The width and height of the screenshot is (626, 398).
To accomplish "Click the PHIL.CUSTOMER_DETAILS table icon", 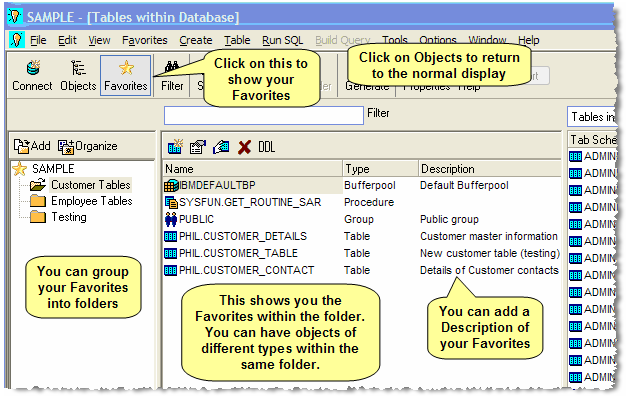I will click(x=170, y=236).
